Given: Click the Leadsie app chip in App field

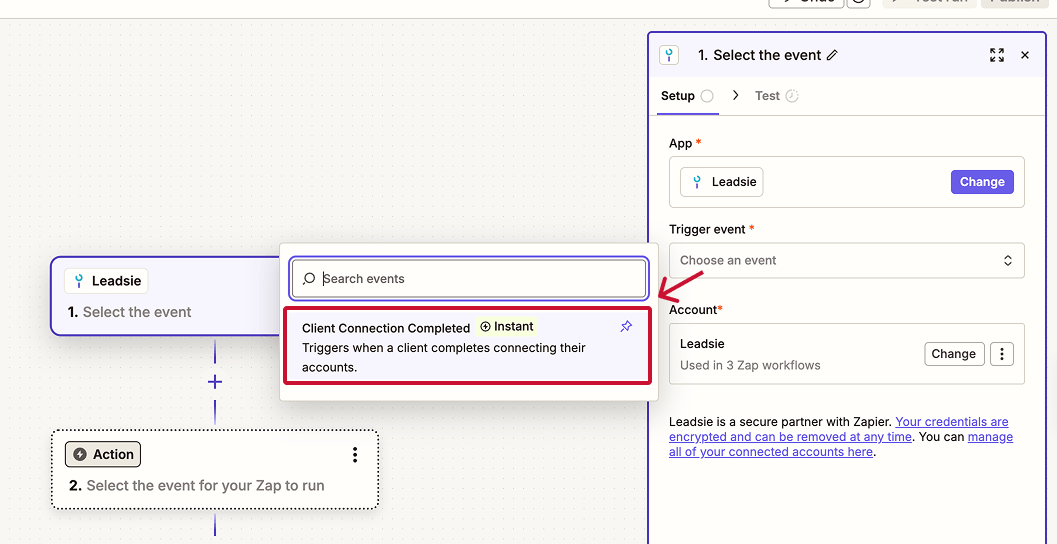Looking at the screenshot, I should point(721,182).
